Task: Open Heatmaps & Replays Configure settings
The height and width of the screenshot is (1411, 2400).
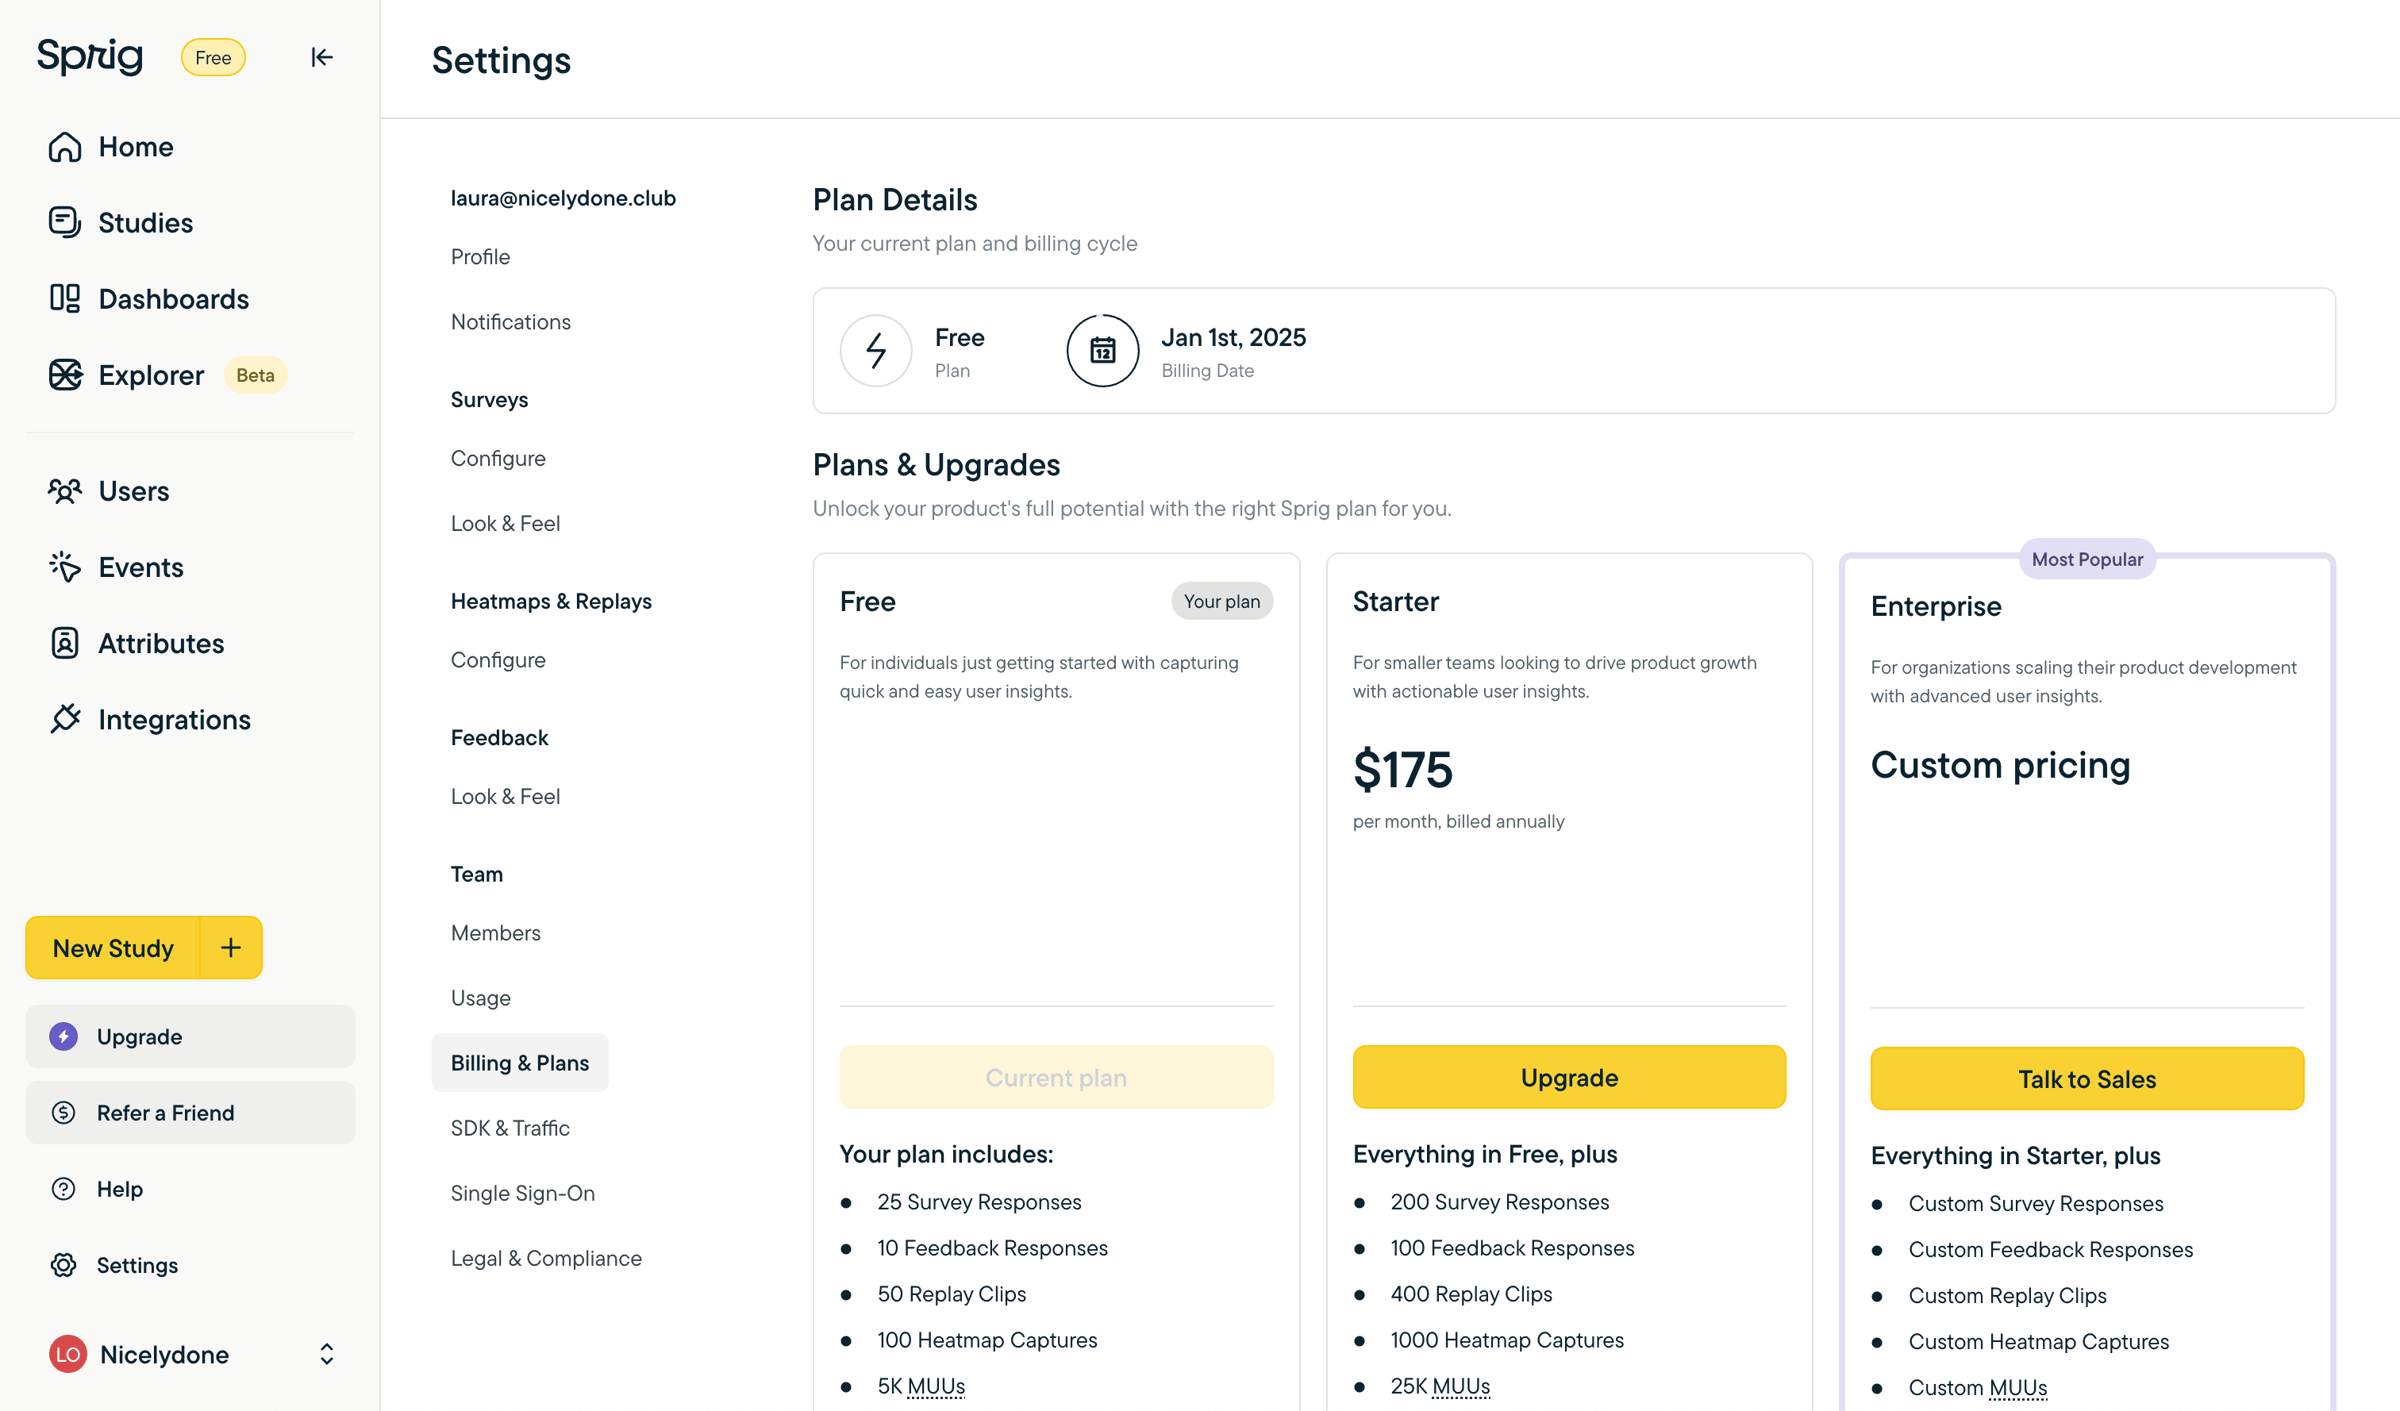Action: click(498, 660)
